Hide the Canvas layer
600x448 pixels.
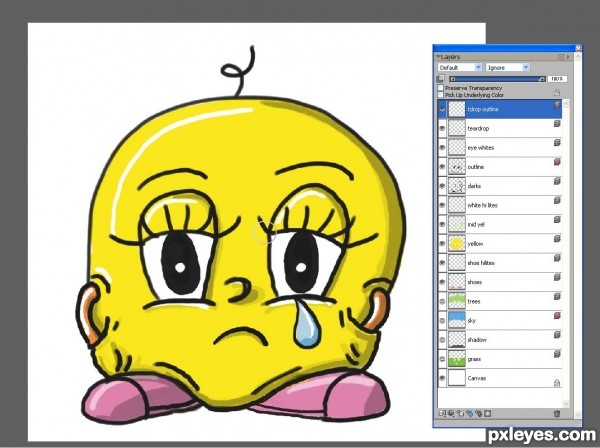tap(442, 378)
